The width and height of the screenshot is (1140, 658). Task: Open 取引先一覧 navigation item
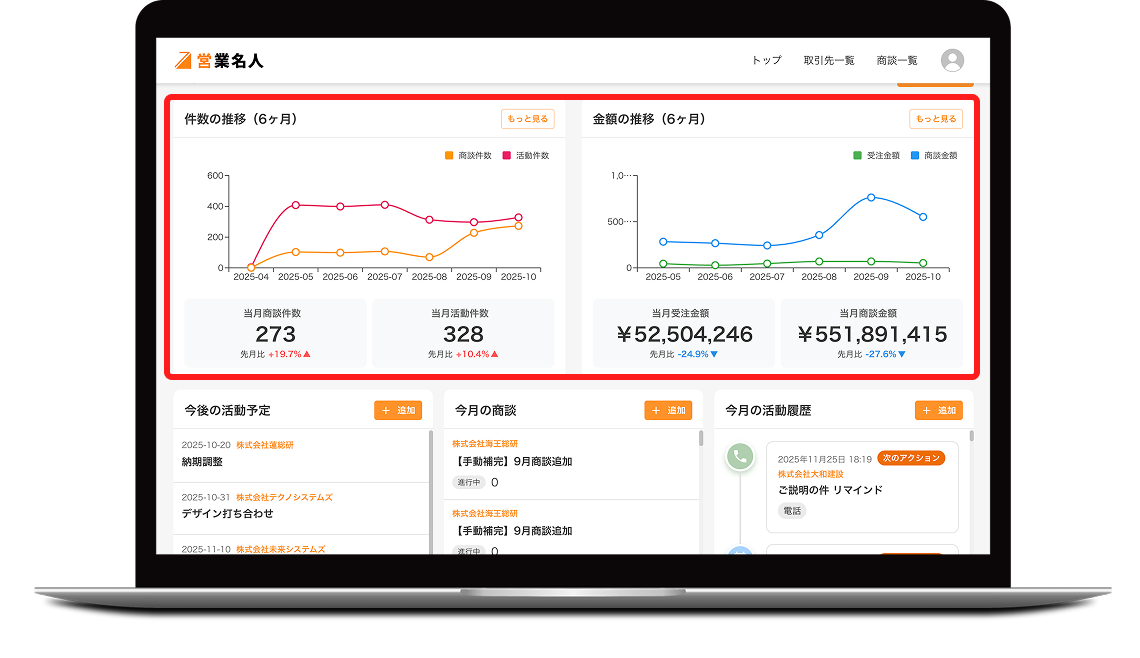click(829, 61)
